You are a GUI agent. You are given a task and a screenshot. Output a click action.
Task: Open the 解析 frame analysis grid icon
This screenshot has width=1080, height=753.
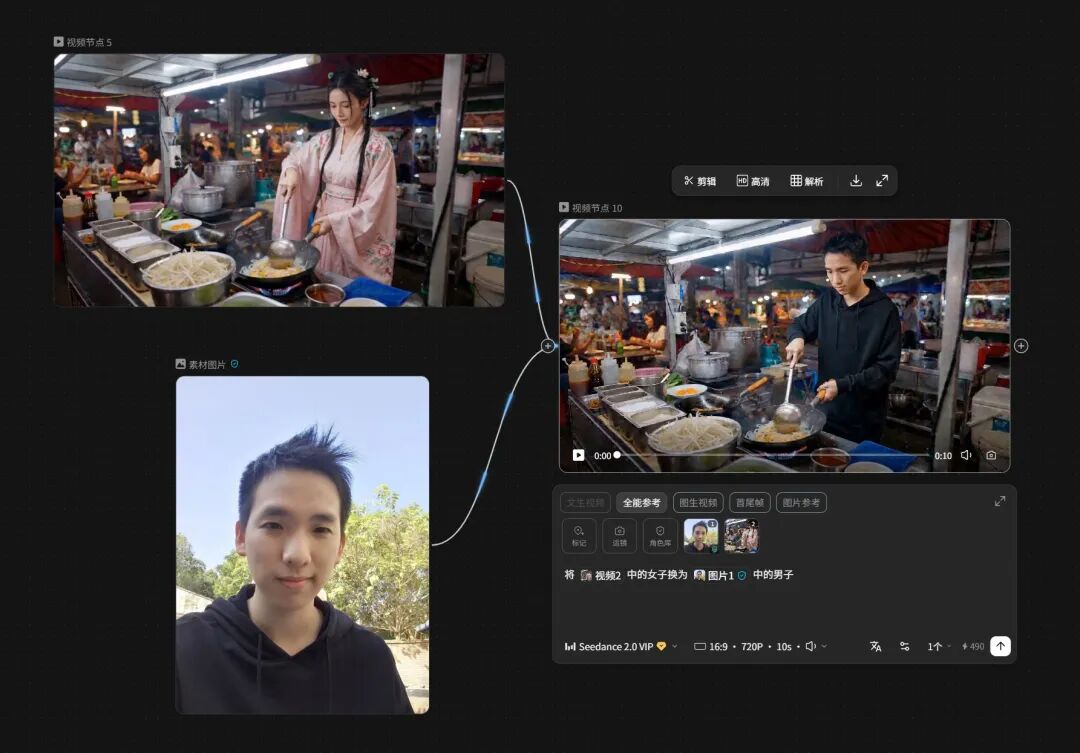click(803, 180)
